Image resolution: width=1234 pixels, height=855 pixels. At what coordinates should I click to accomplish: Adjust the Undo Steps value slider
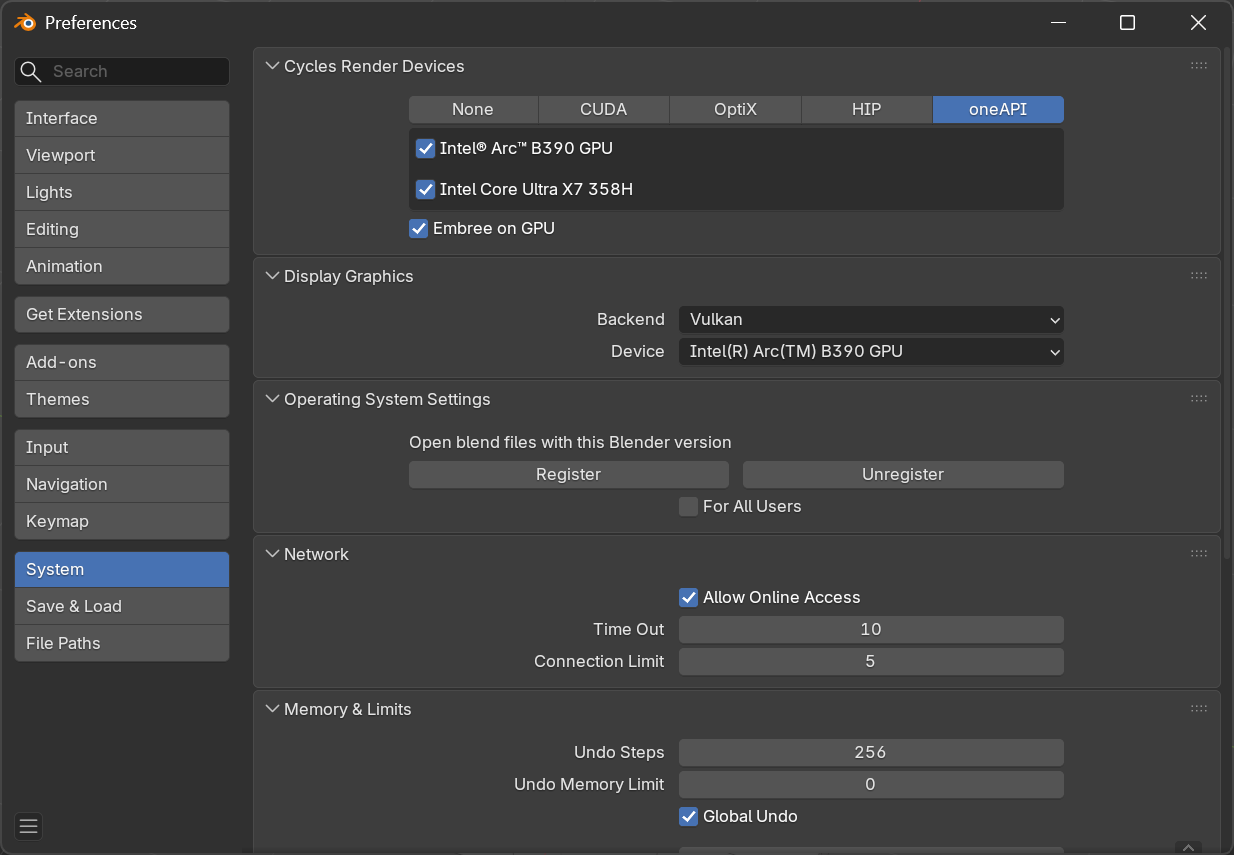[870, 752]
